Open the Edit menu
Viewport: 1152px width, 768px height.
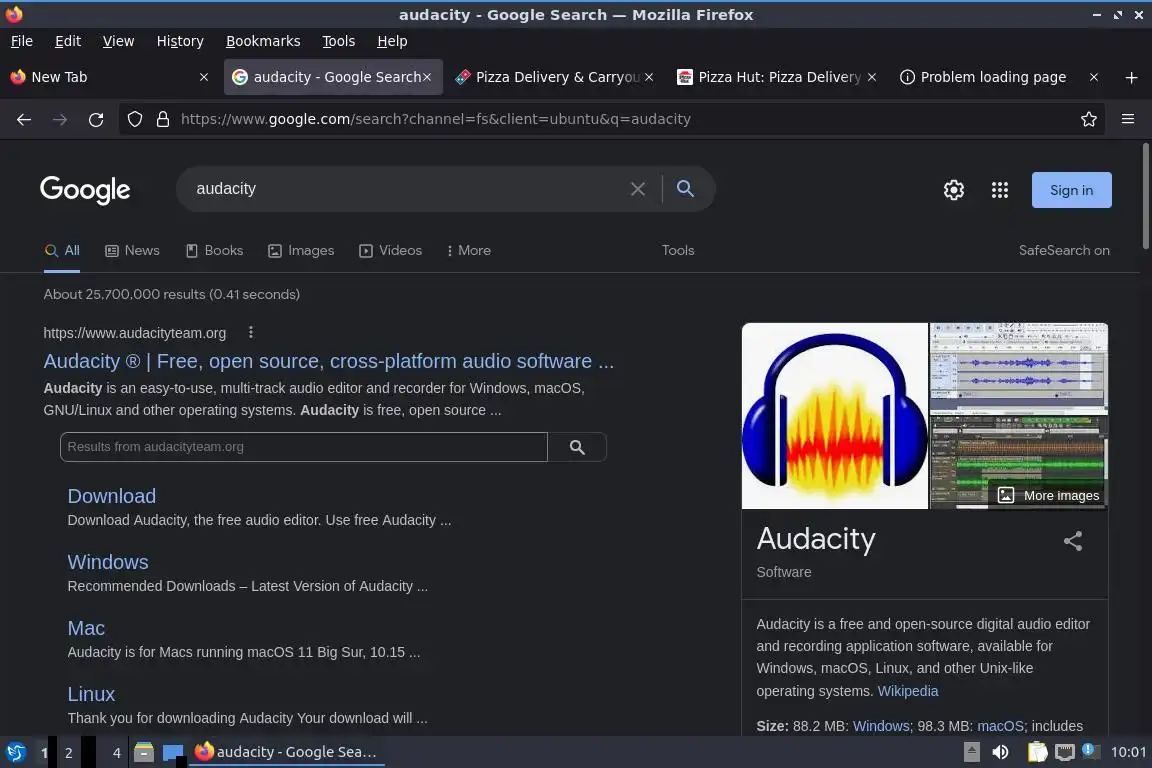point(68,41)
